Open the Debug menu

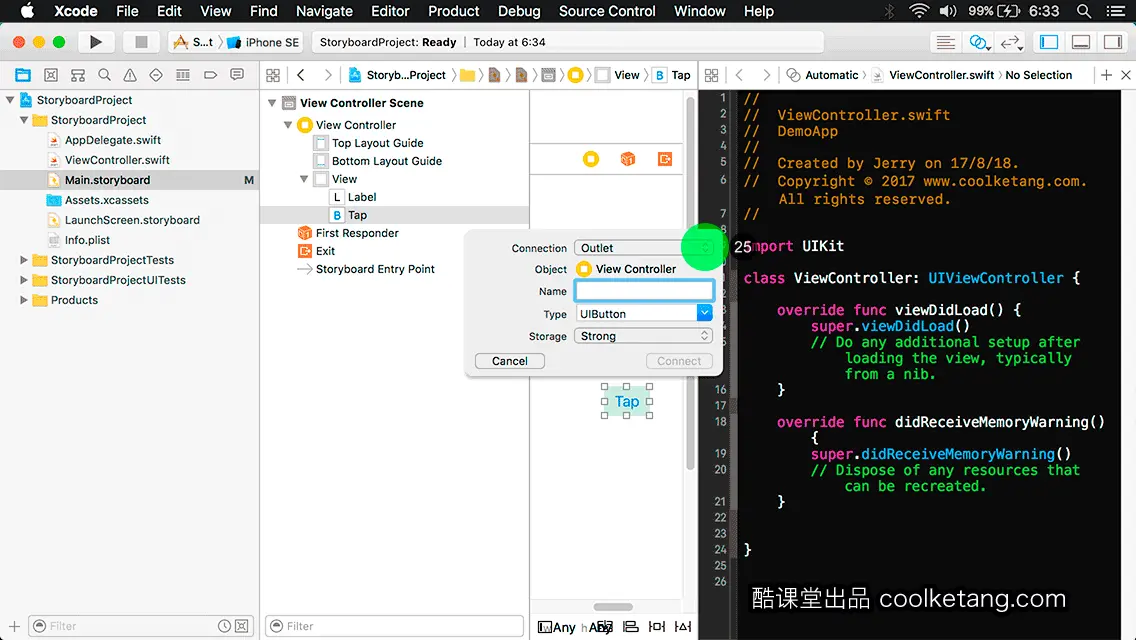click(519, 11)
